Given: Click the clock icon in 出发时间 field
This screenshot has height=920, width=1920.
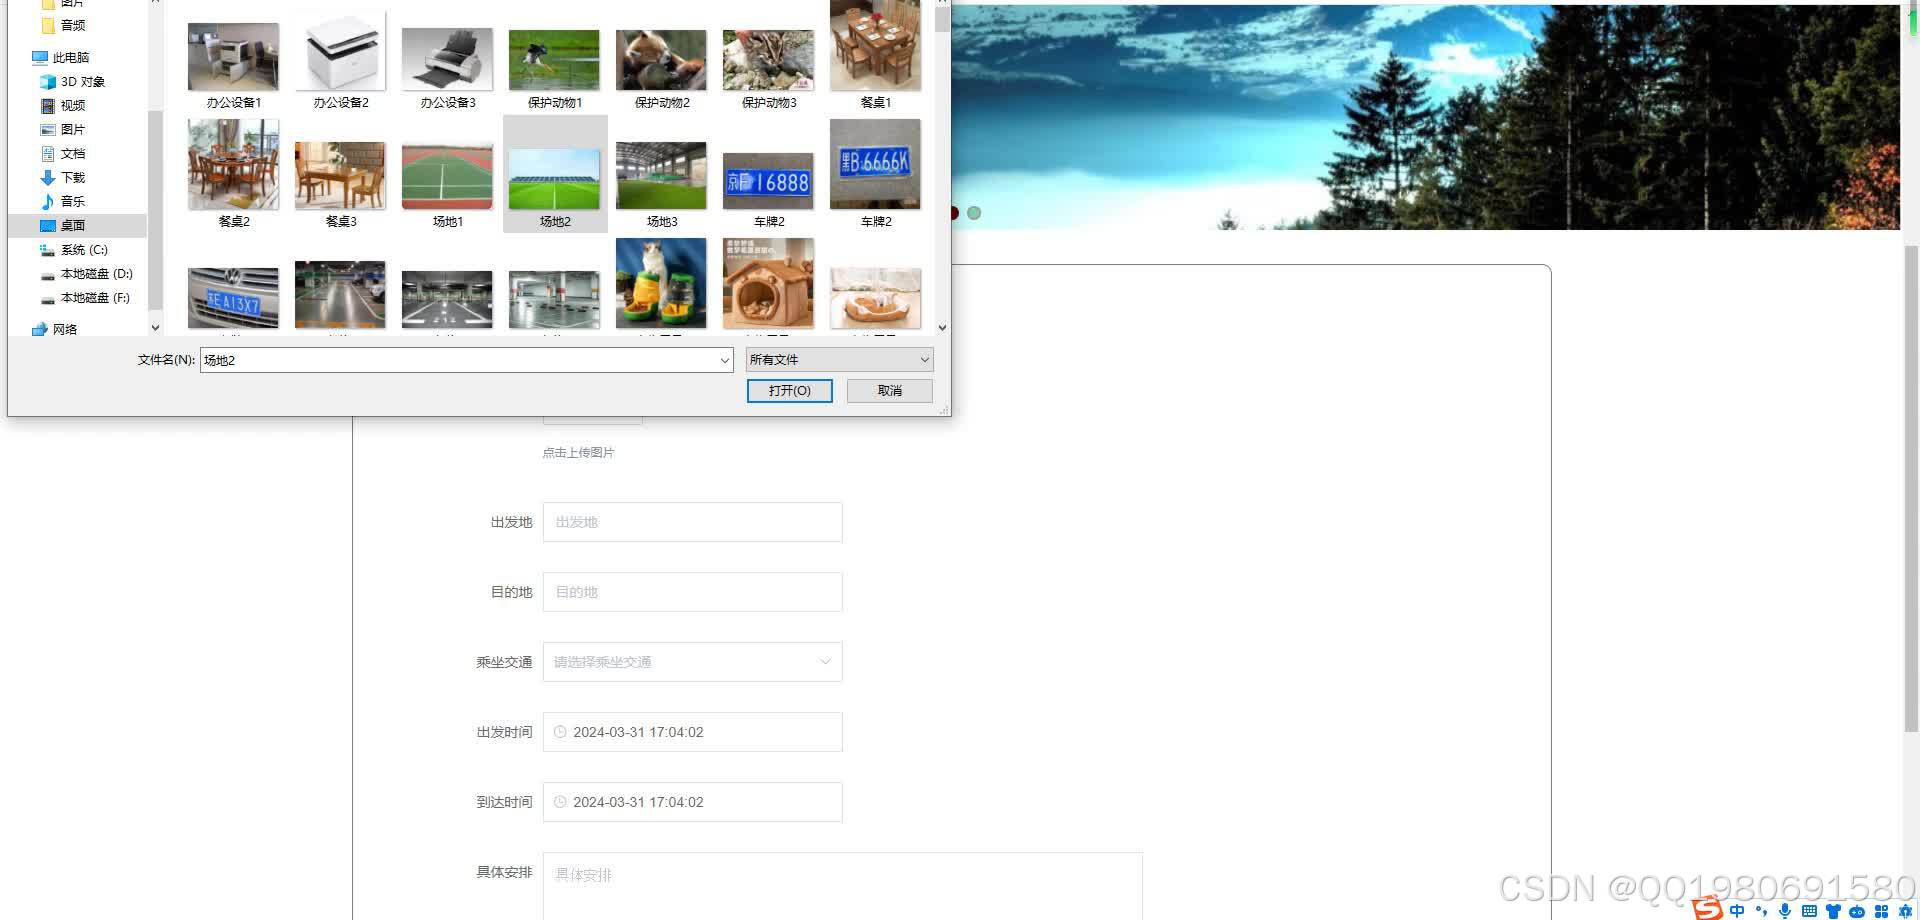Looking at the screenshot, I should tap(560, 732).
